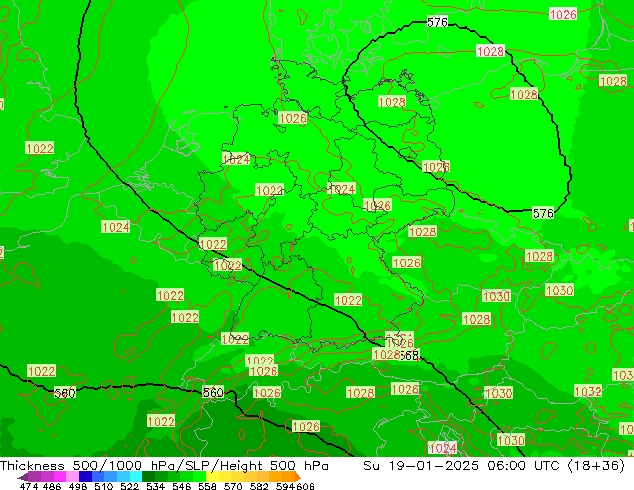634x490 pixels.
Task: Click the legend value '474'
Action: [x=29, y=486]
